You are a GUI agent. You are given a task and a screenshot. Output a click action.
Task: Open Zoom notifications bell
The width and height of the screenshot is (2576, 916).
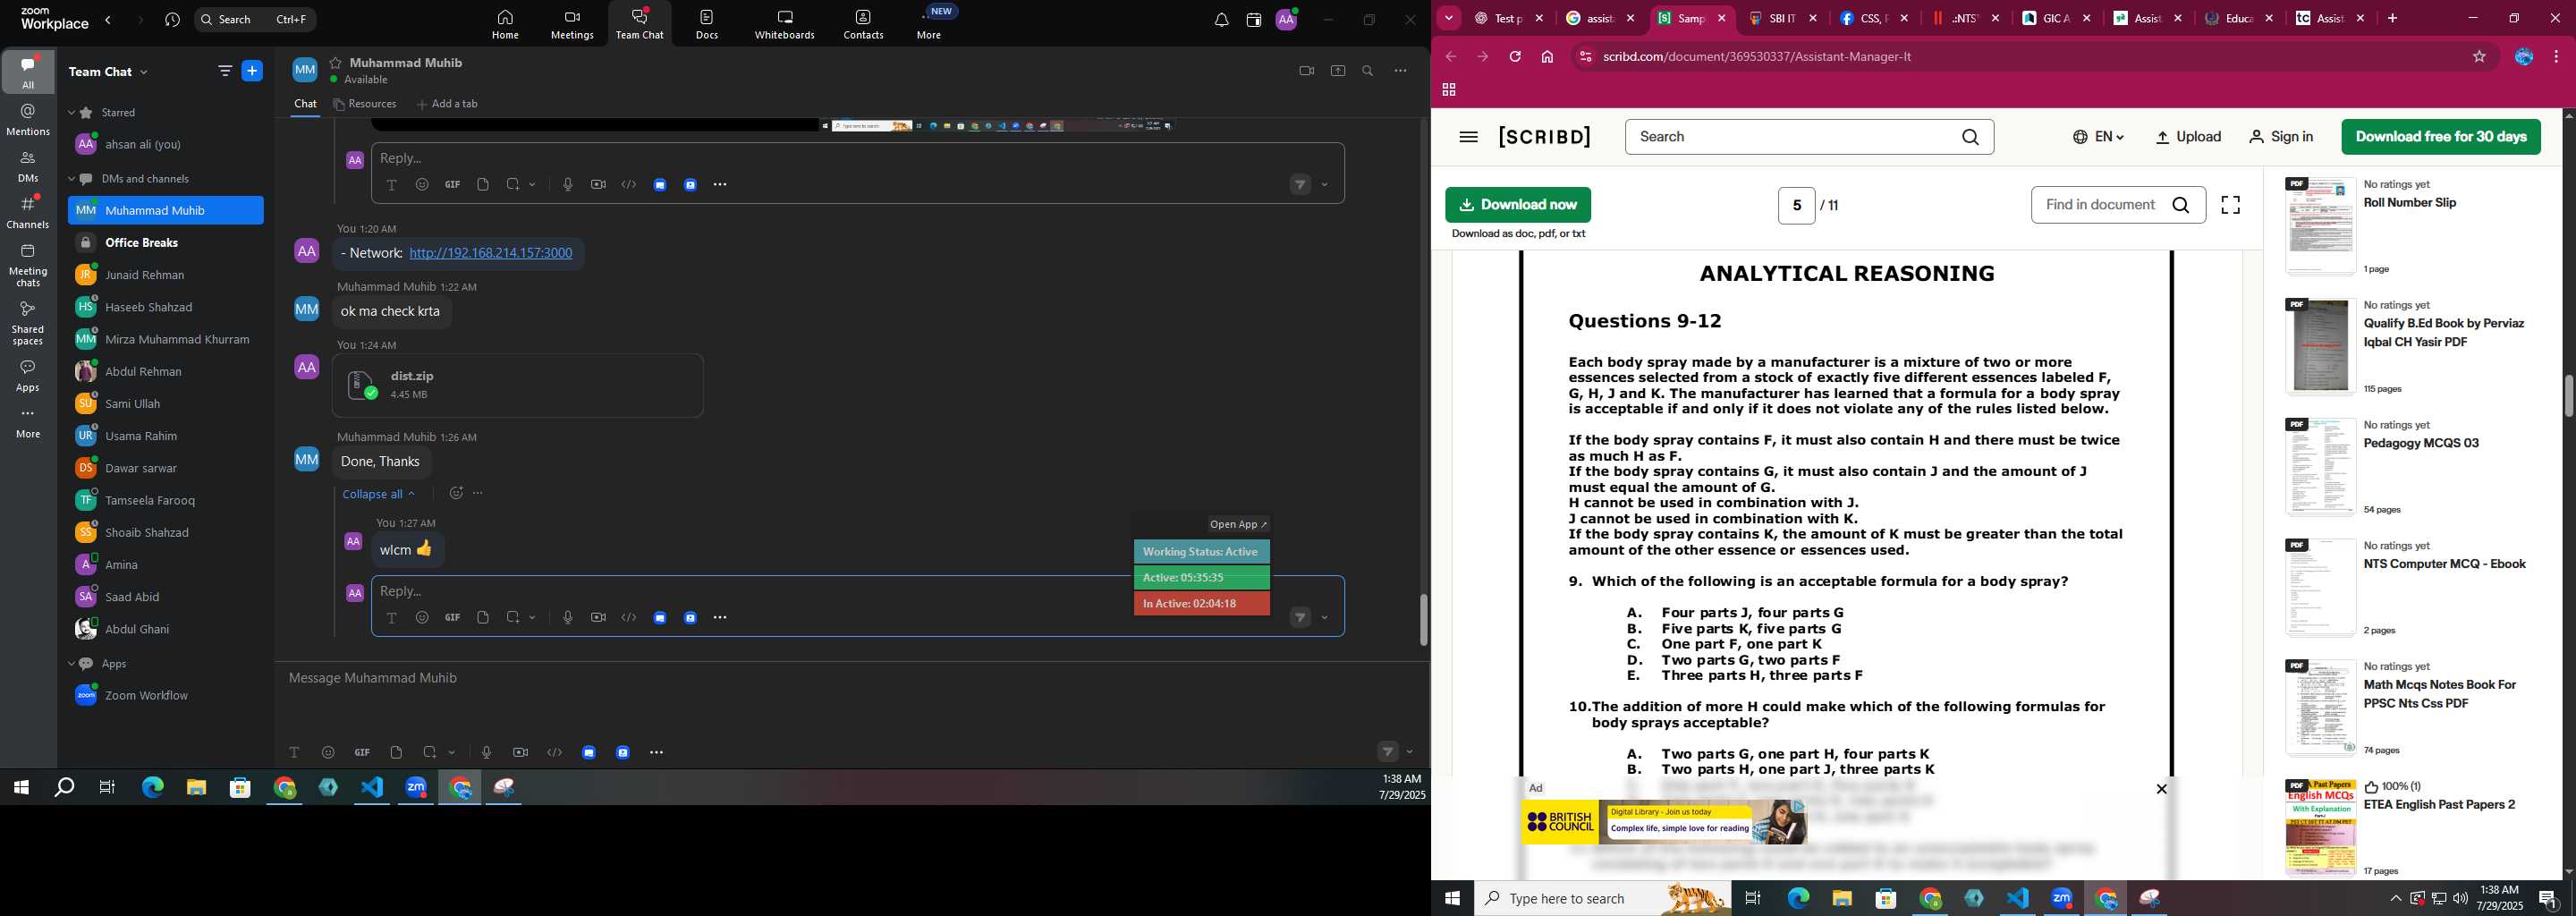1221,20
